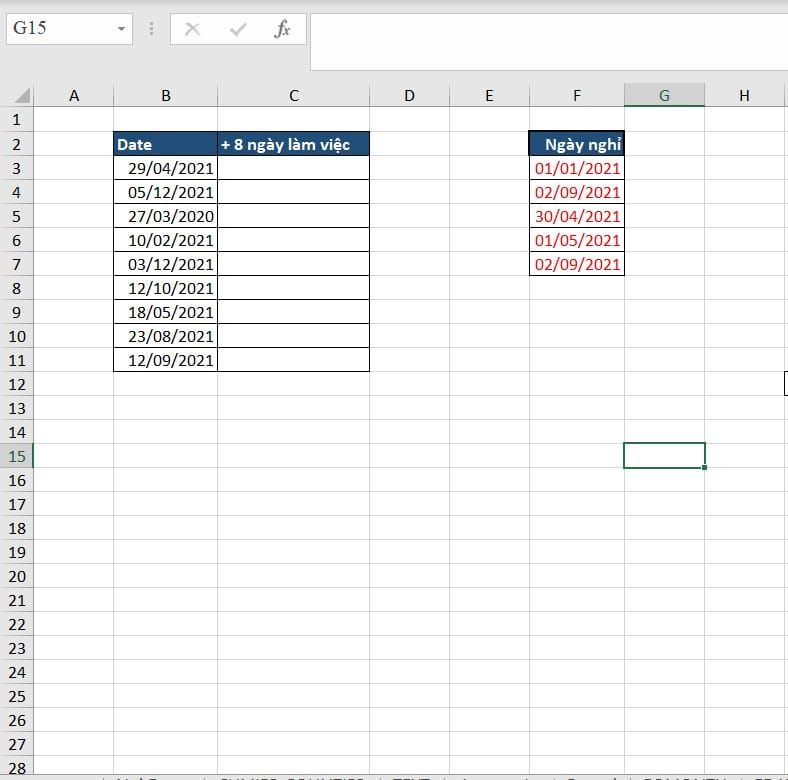Click the '+ 8 ngày làm việc' header cell
The width and height of the screenshot is (788, 780).
click(293, 144)
